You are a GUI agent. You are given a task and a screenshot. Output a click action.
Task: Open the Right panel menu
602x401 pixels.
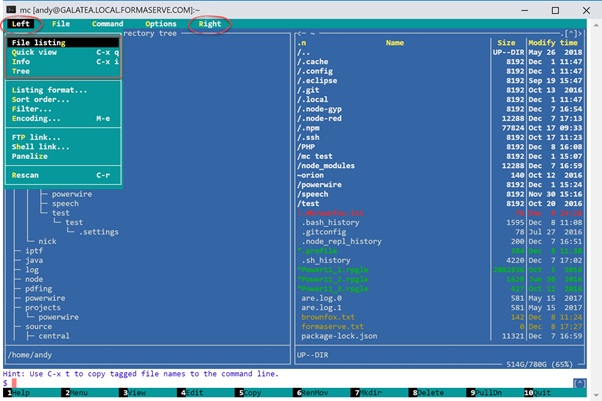210,23
